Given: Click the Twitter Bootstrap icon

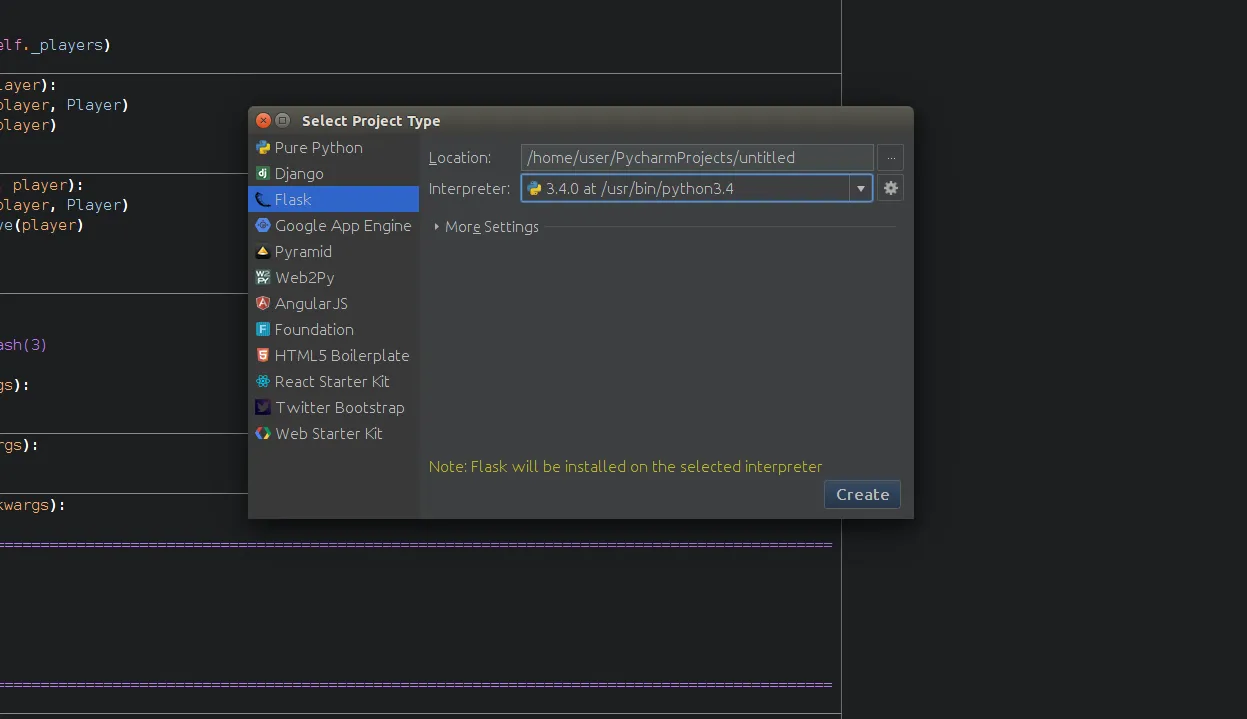Looking at the screenshot, I should coord(263,407).
